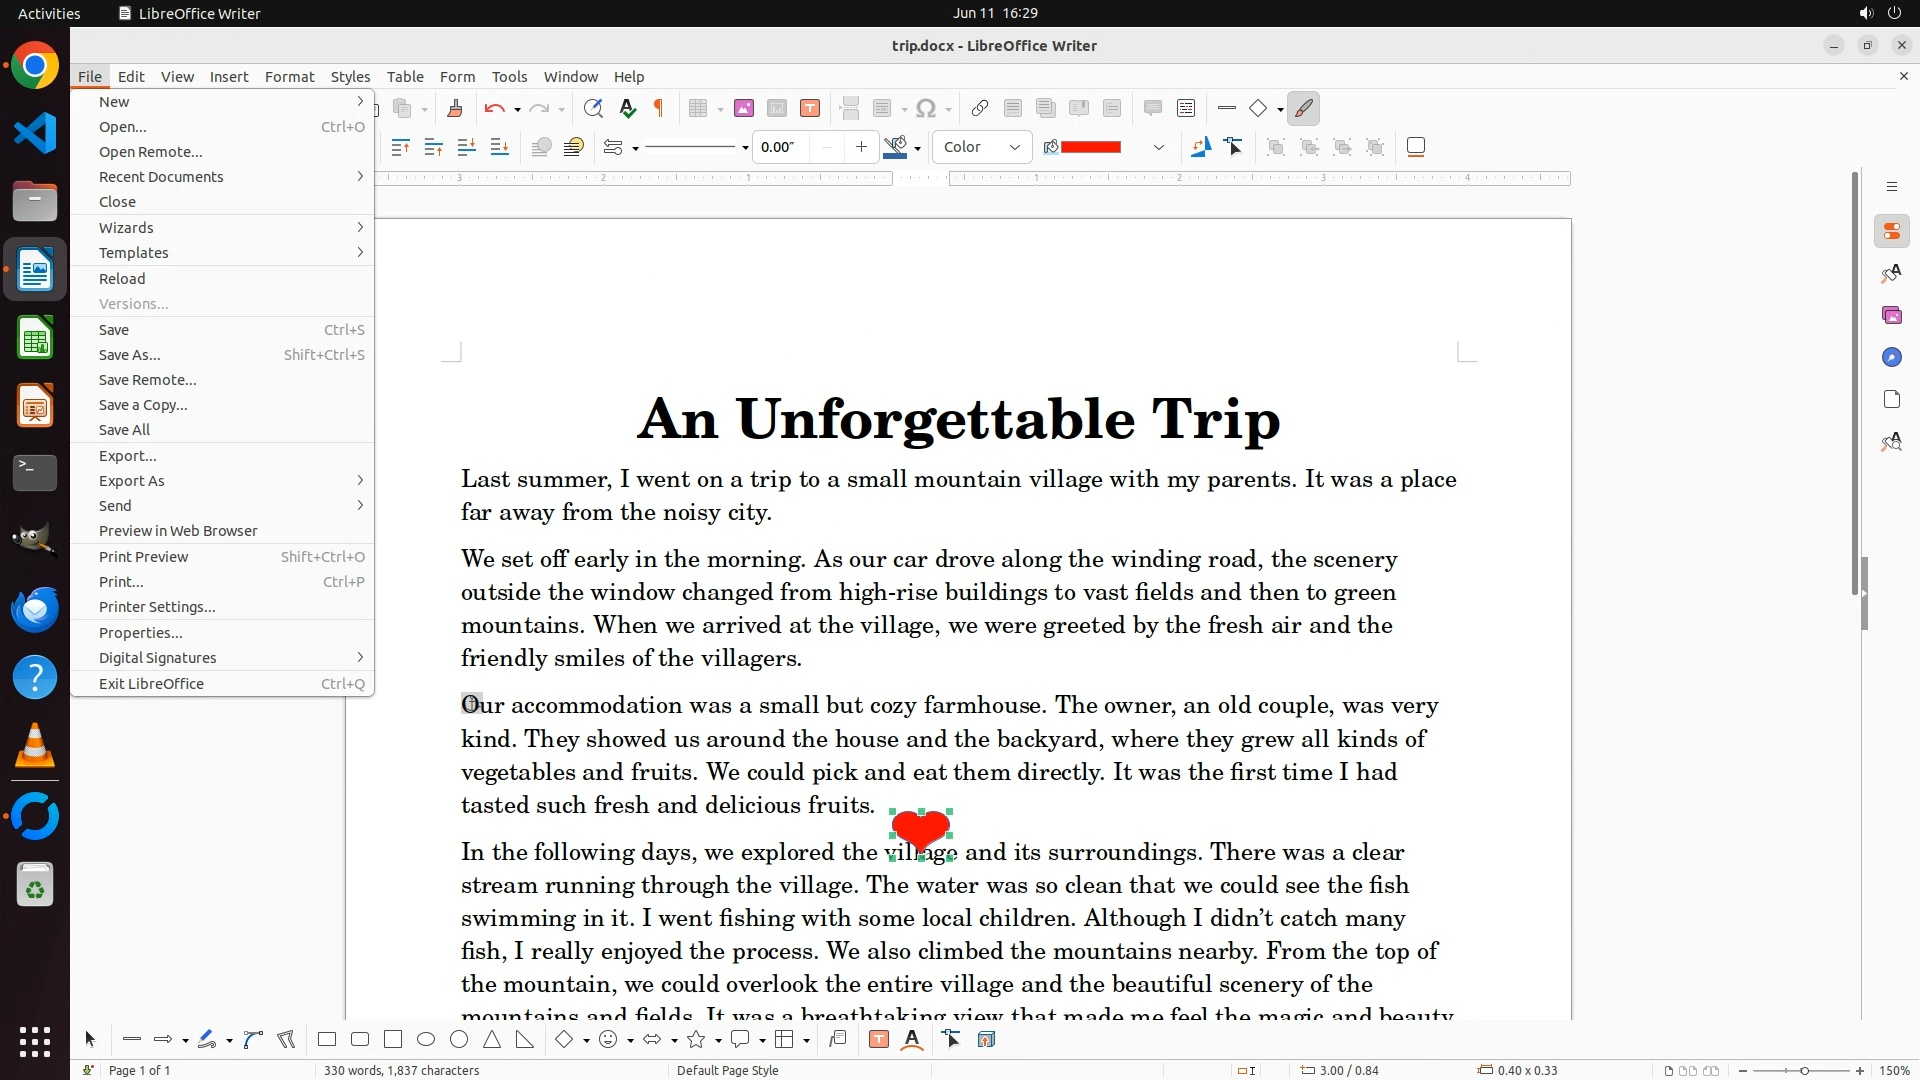Insert special character omega icon

click(x=926, y=109)
